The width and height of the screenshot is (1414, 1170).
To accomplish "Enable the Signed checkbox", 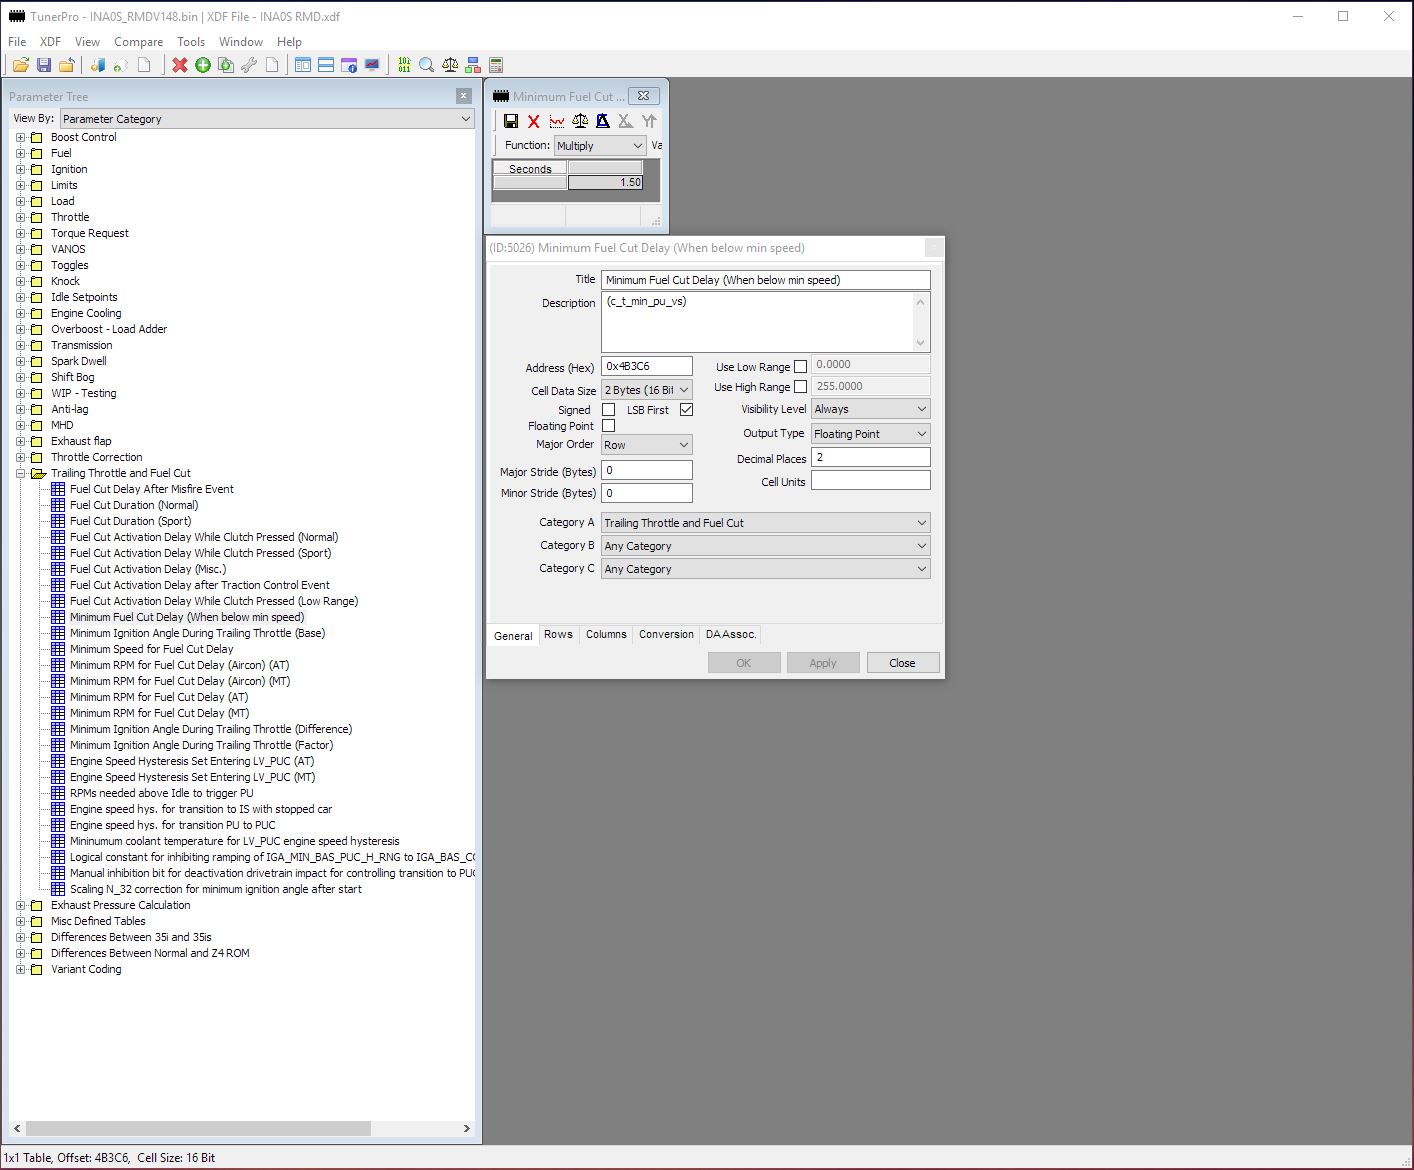I will [608, 410].
